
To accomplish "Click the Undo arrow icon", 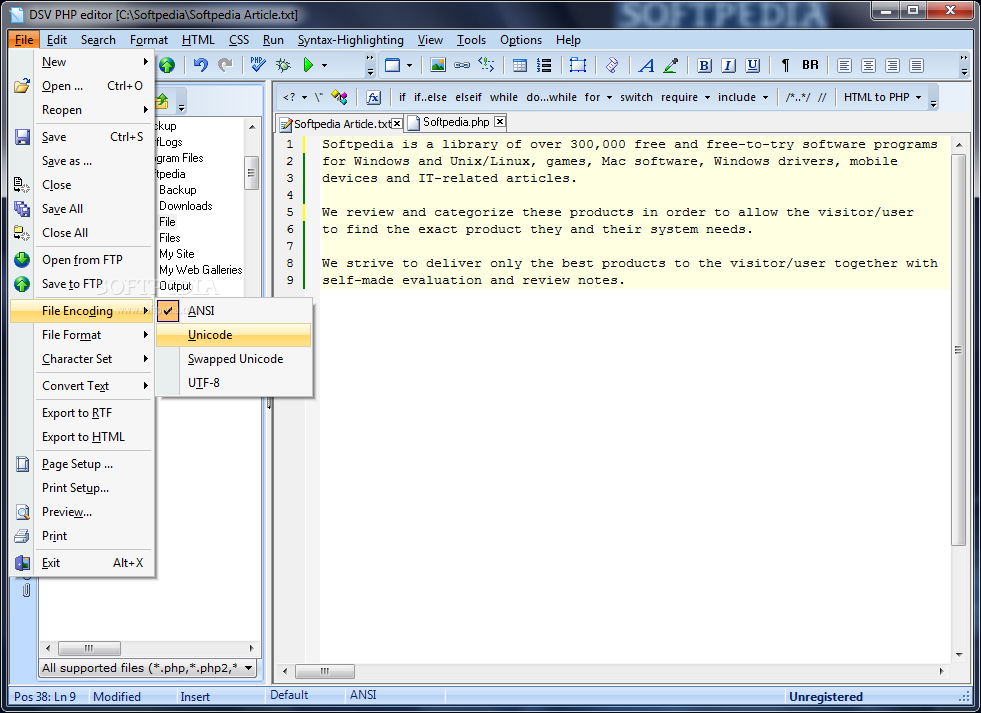I will click(200, 65).
